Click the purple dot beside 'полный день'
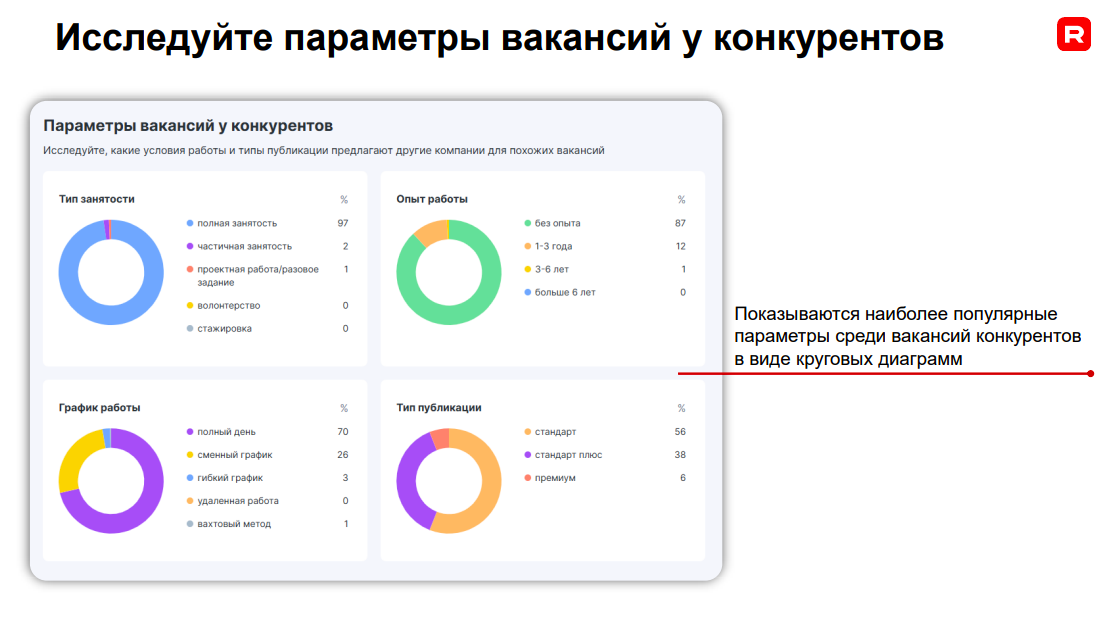The image size is (1111, 625). 190,432
